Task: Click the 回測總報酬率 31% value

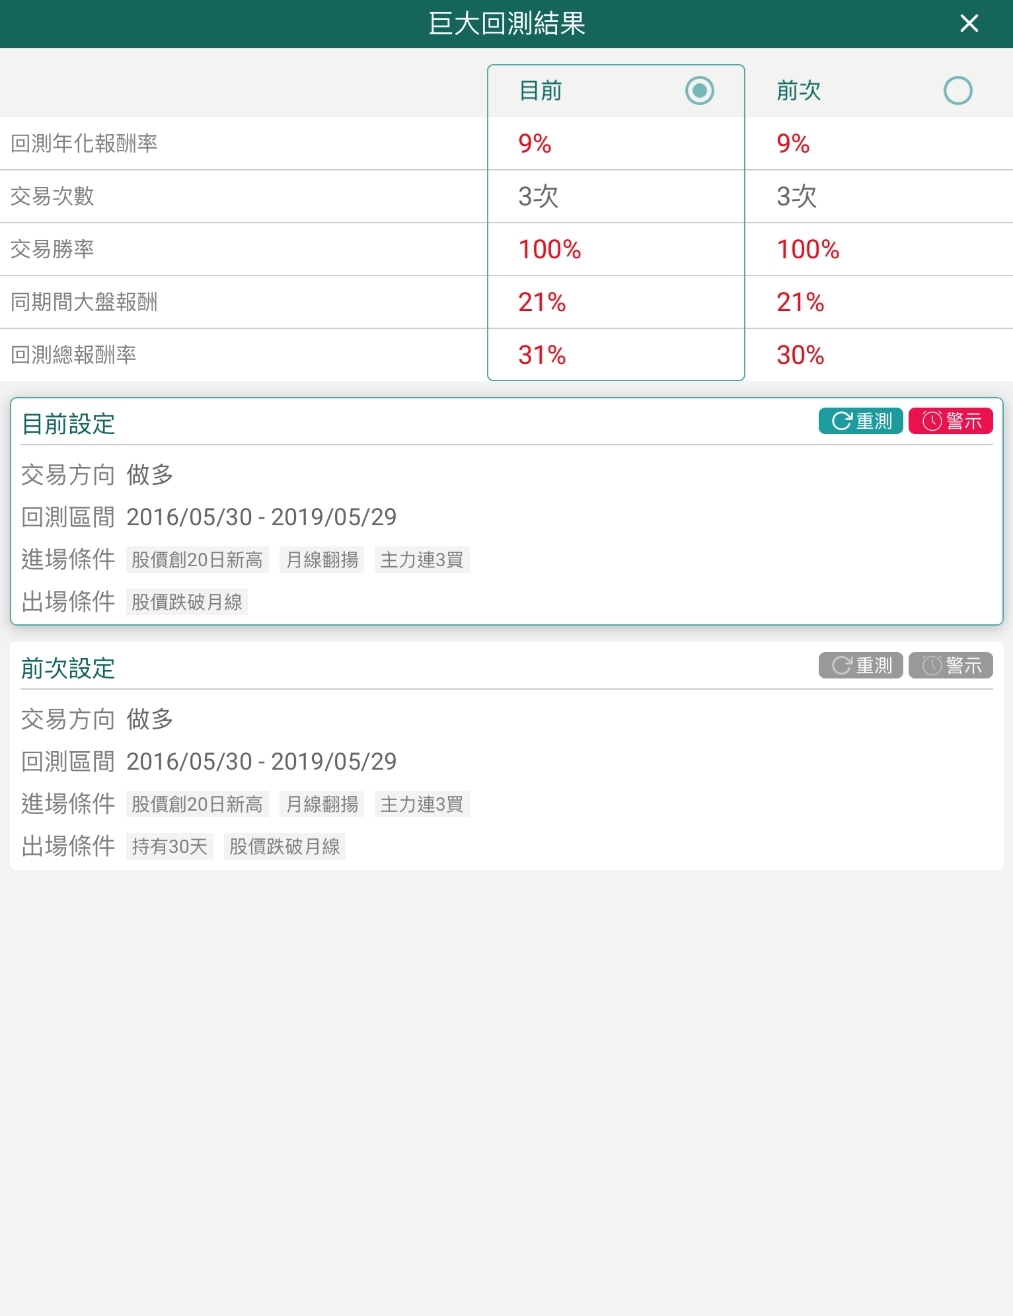Action: click(541, 355)
